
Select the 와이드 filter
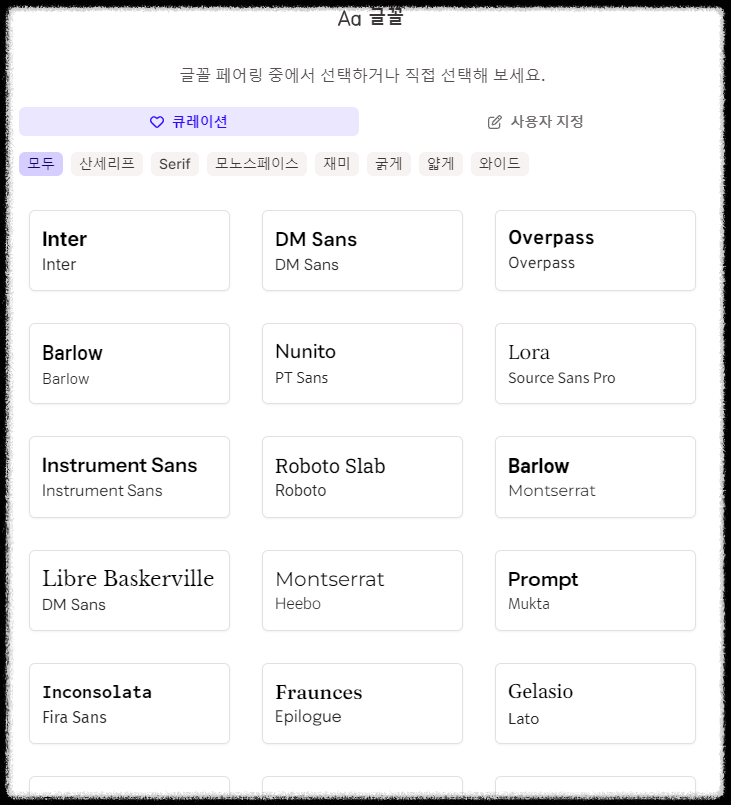[x=499, y=163]
